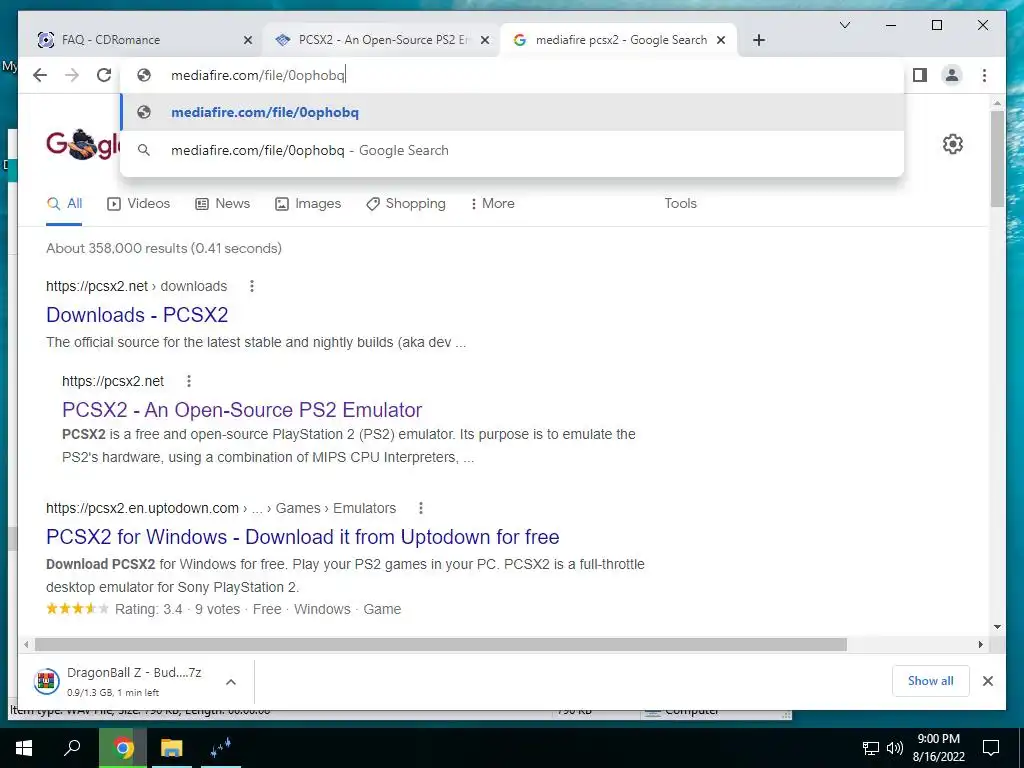This screenshot has width=1024, height=768.
Task: Open the Windows Start menu
Action: coord(24,748)
